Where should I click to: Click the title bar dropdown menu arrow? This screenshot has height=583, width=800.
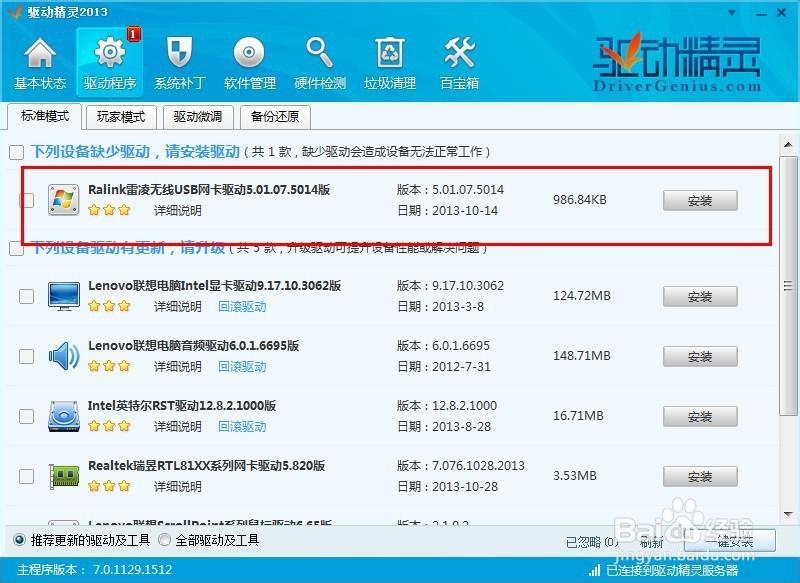732,12
